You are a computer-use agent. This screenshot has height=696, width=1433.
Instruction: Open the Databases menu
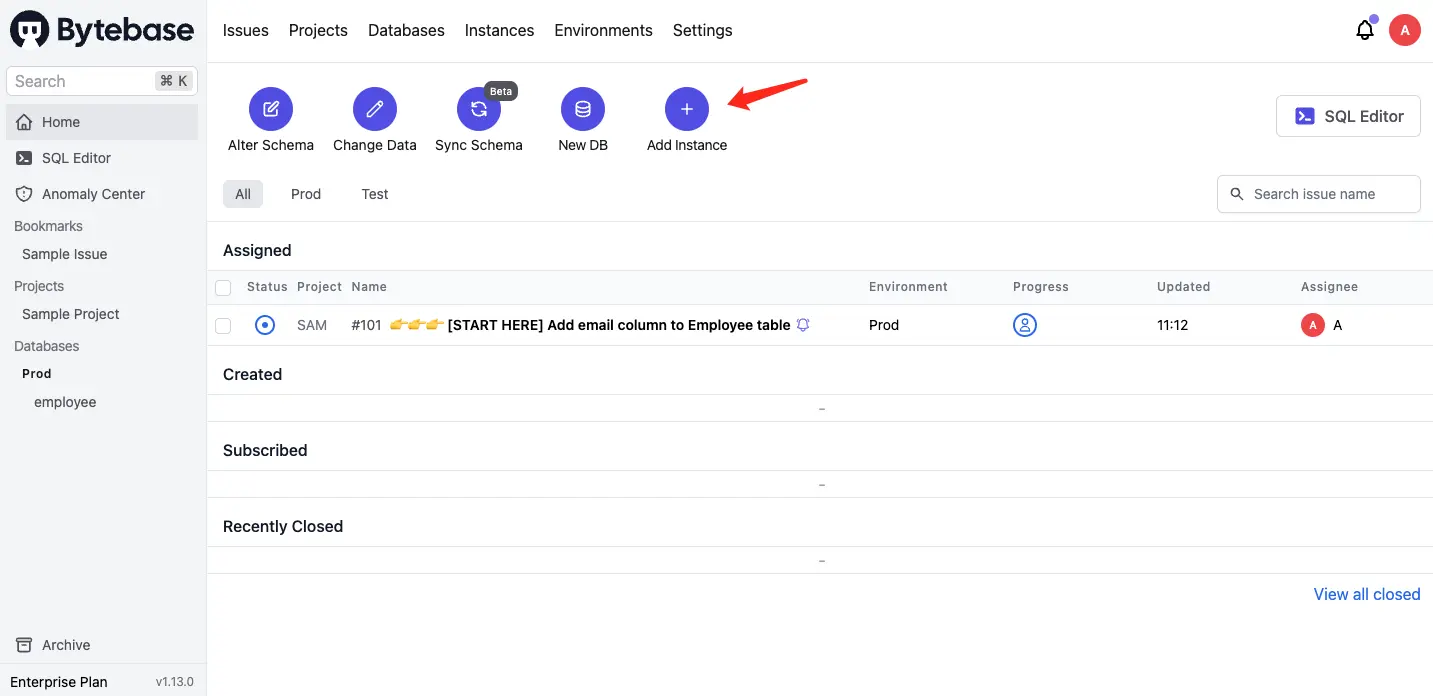pyautogui.click(x=406, y=30)
